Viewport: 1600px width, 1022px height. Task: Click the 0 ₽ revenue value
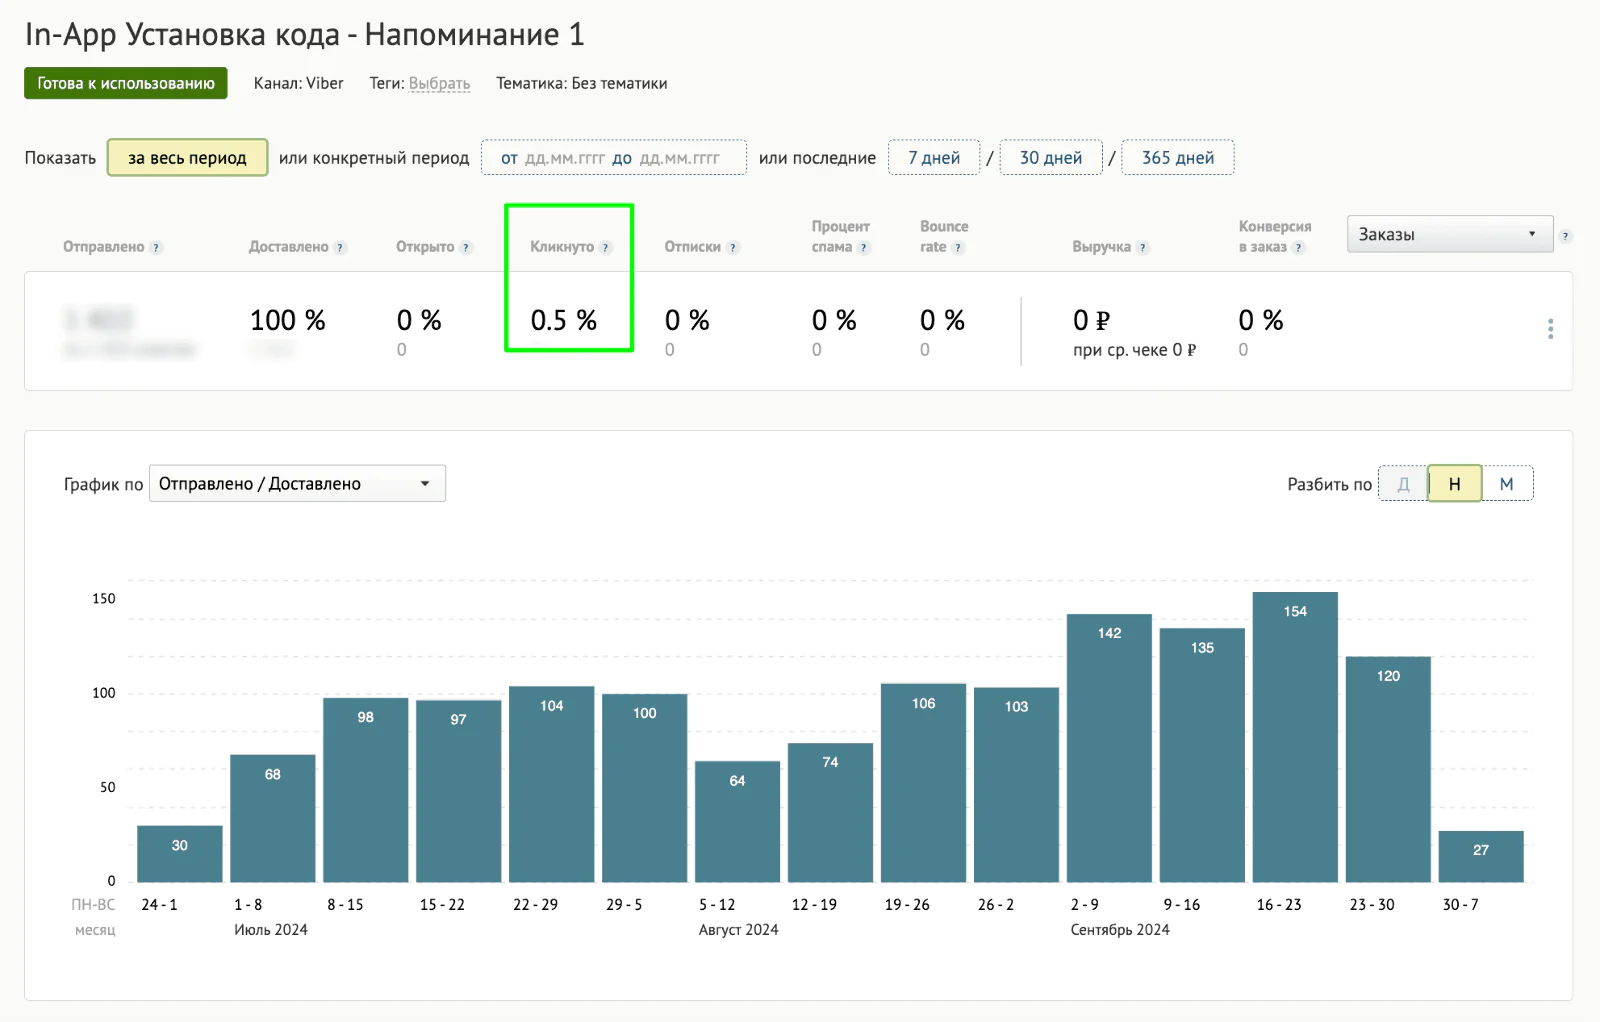pos(1091,320)
